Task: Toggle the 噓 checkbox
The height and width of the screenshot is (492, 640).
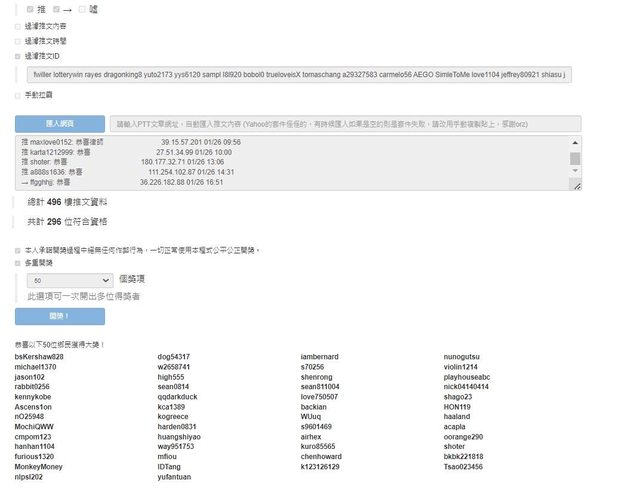Action: pos(82,9)
